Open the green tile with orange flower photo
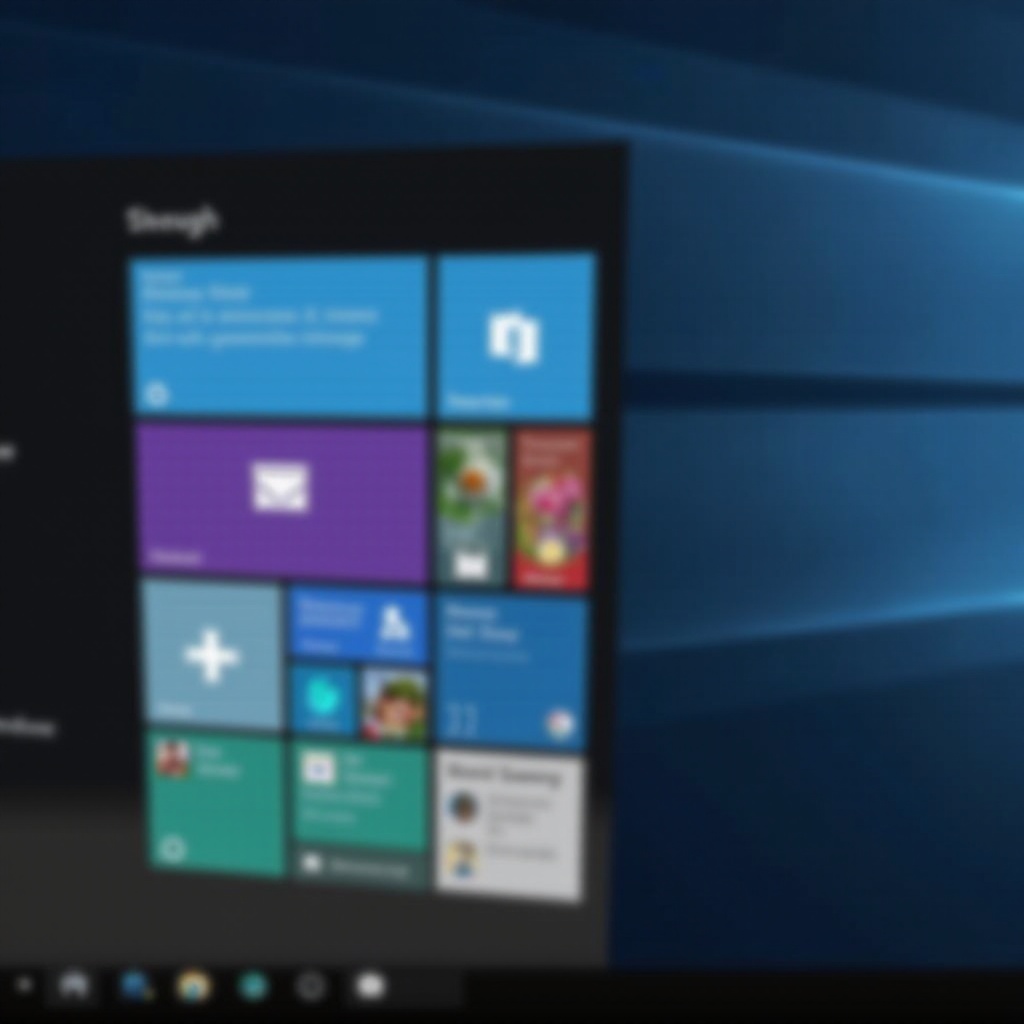The width and height of the screenshot is (1024, 1024). coord(472,507)
